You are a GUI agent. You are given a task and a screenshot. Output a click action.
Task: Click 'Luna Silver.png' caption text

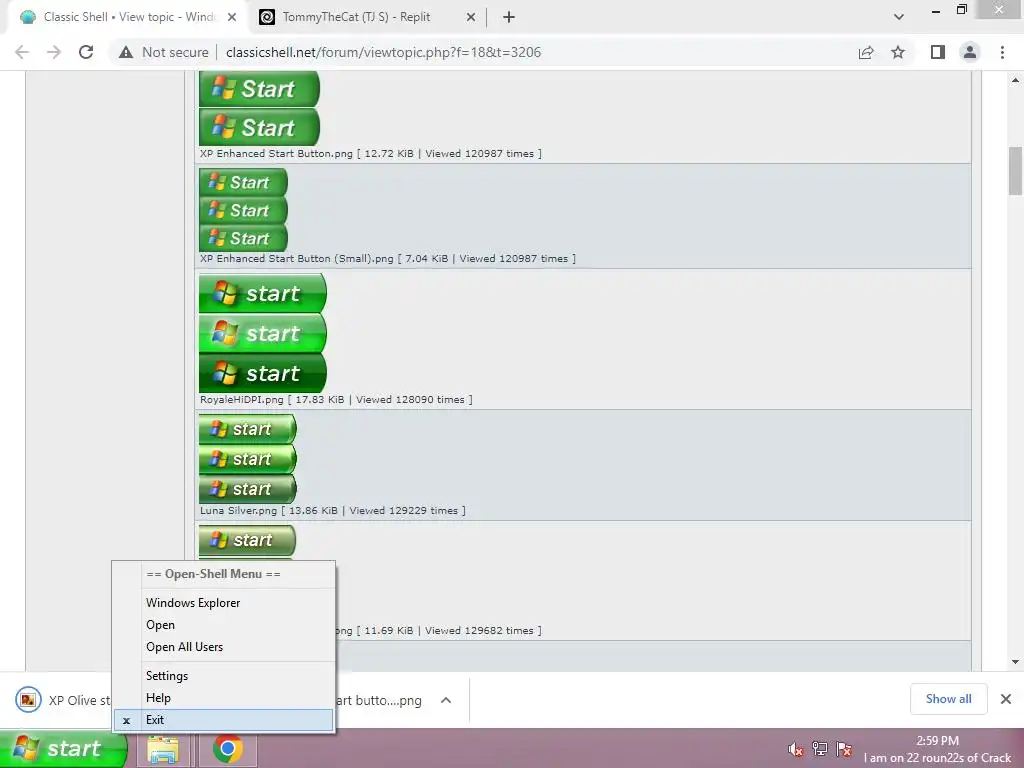[238, 511]
